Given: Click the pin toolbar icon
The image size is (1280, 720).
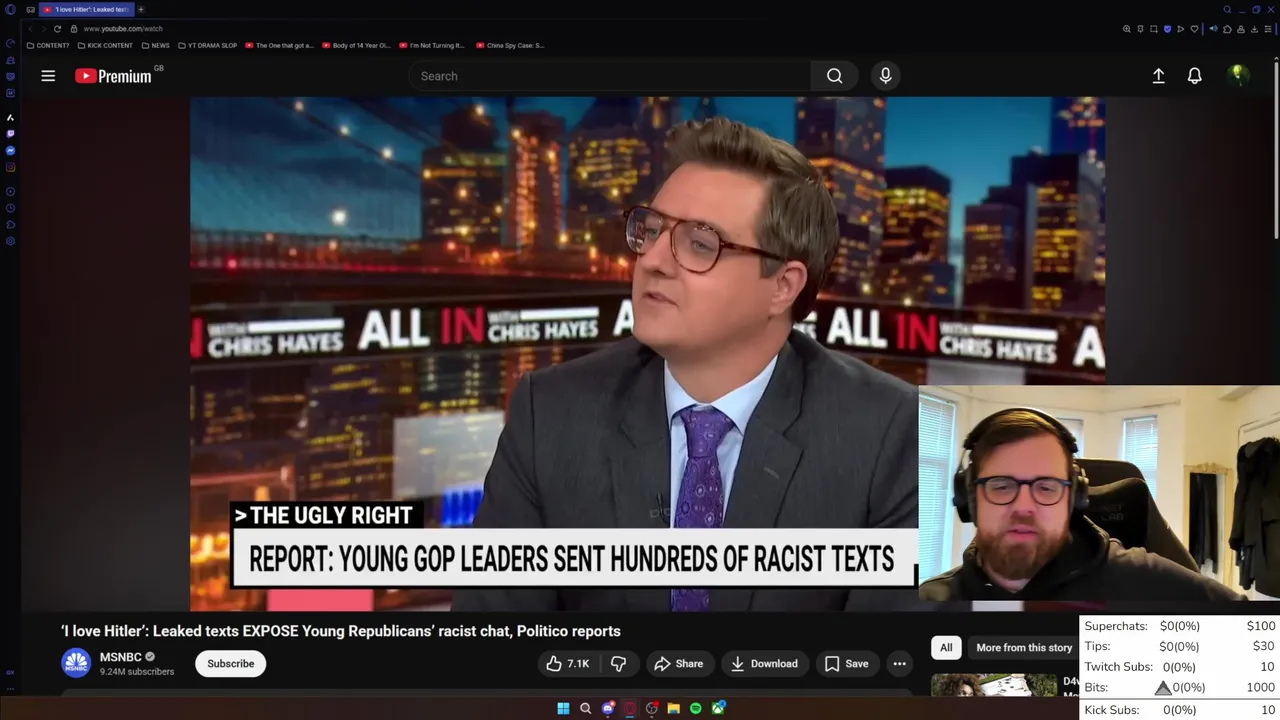Looking at the screenshot, I should [x=1140, y=29].
